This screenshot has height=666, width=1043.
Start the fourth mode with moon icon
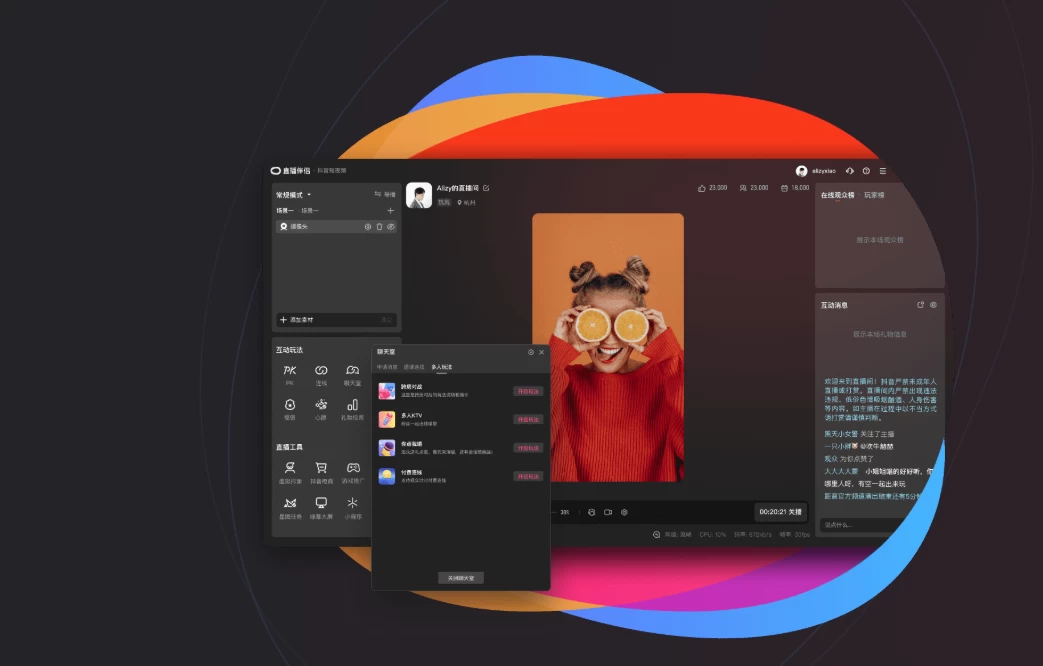(528, 476)
